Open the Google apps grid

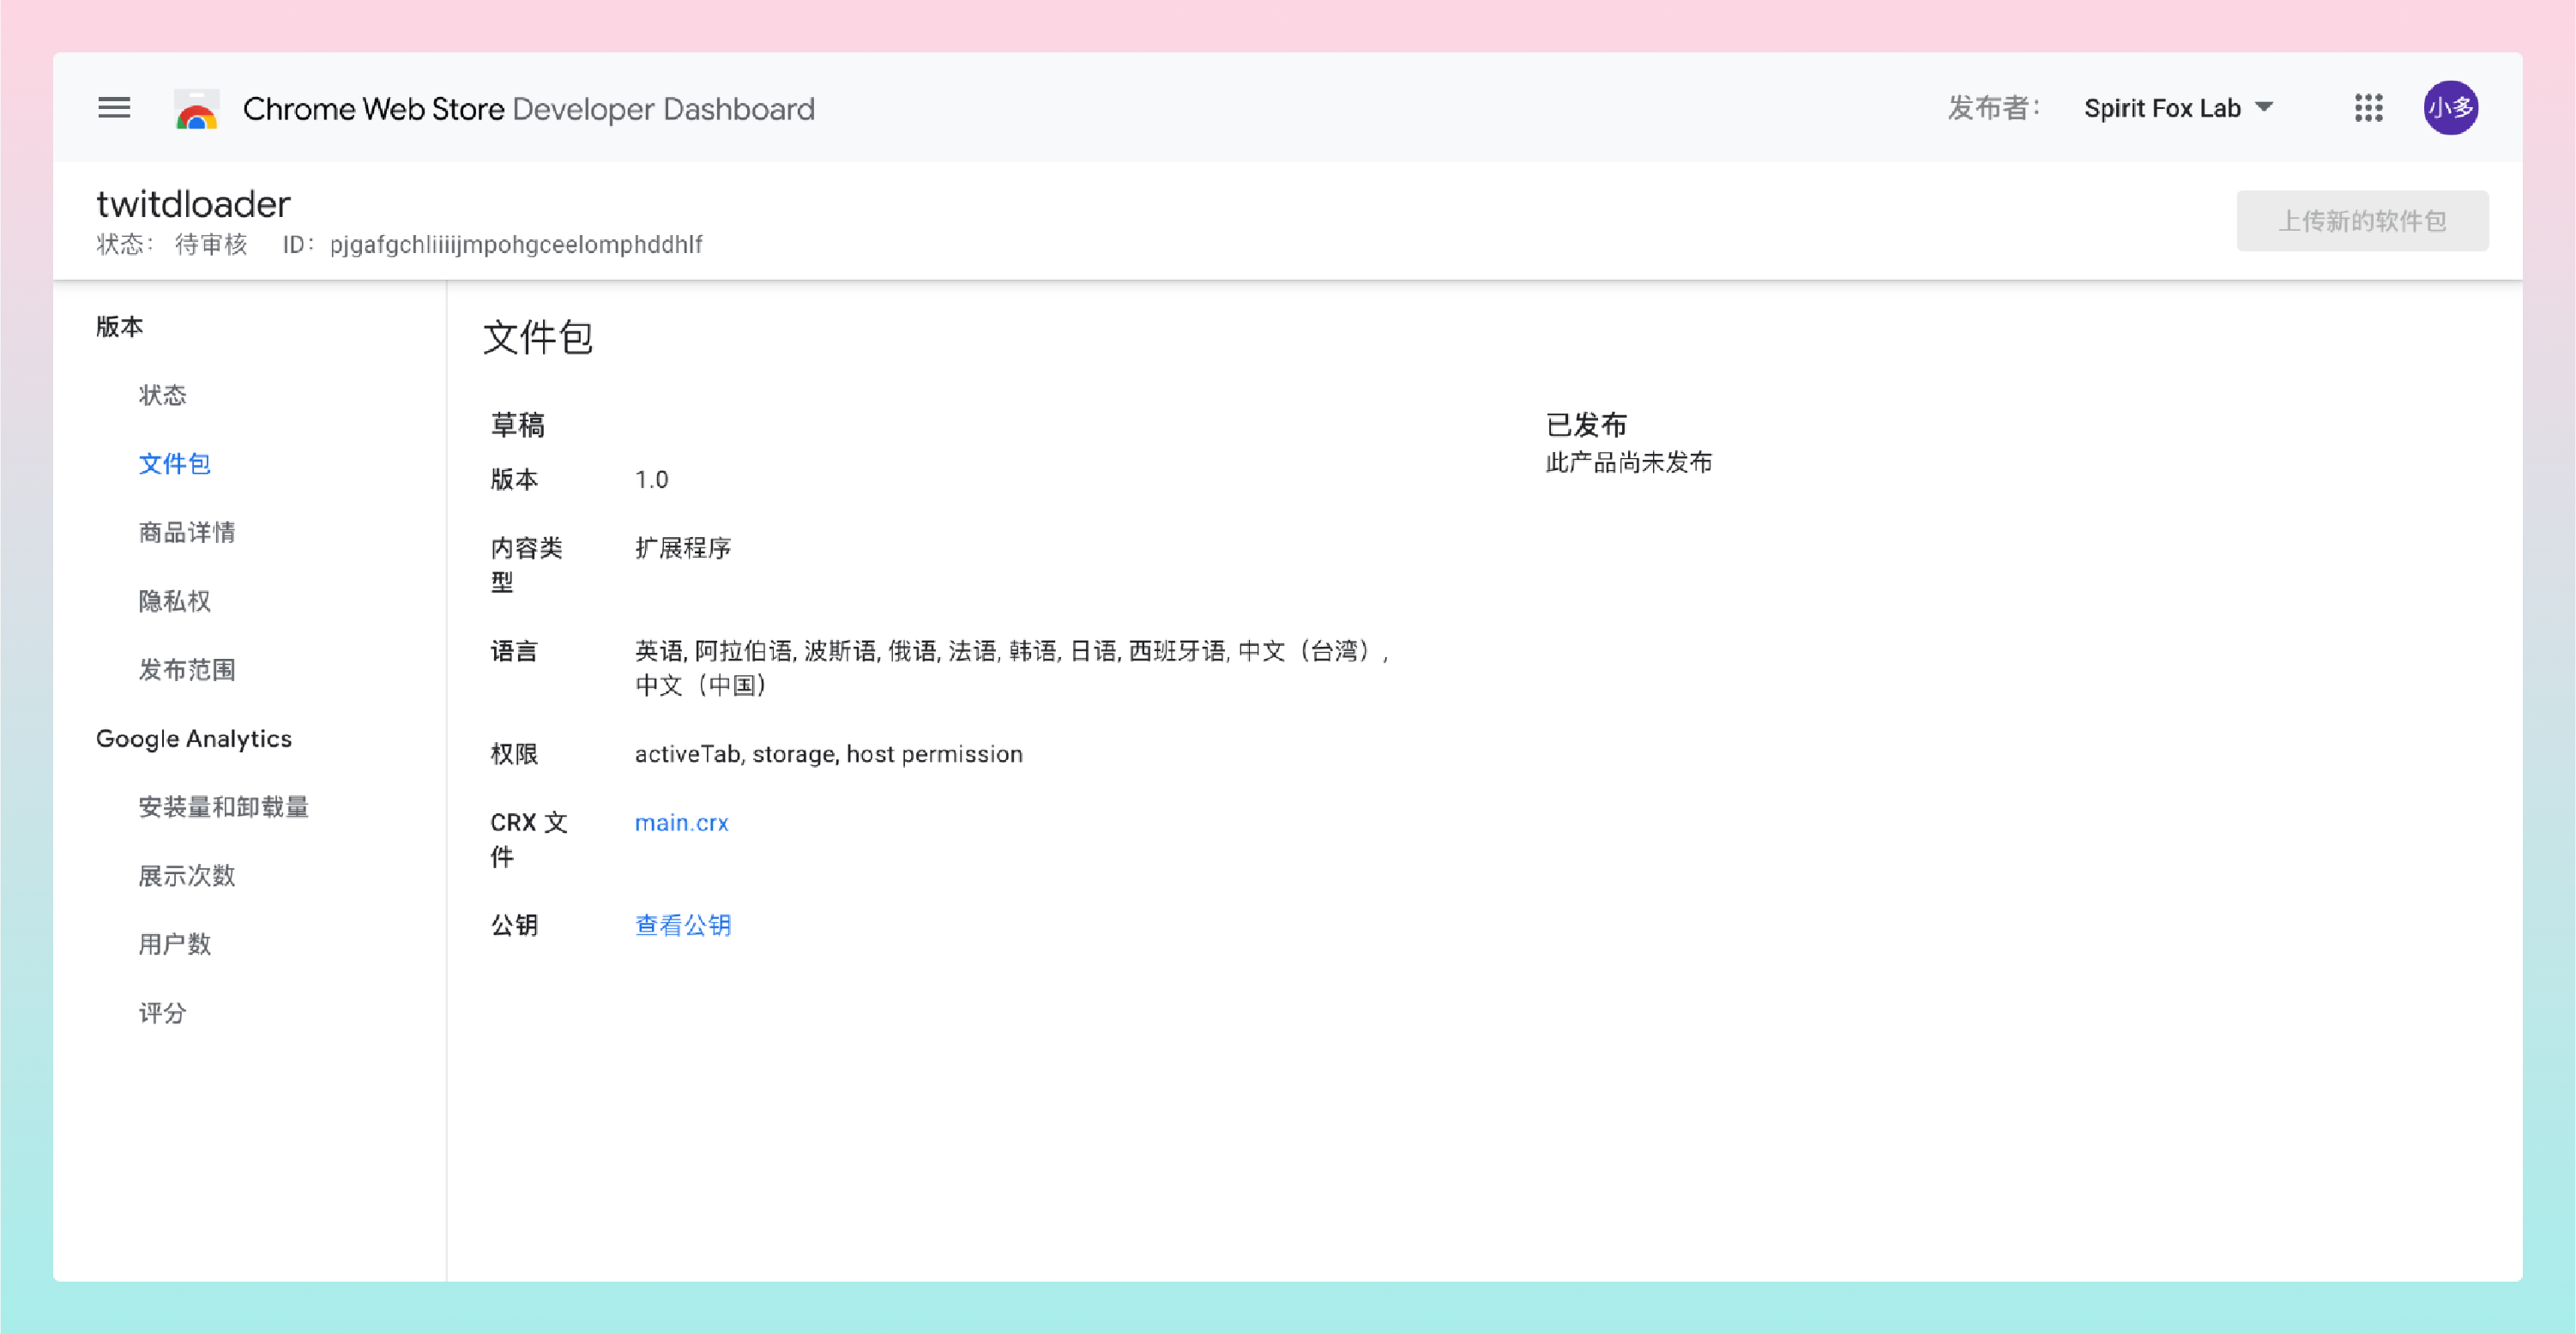coord(2368,108)
